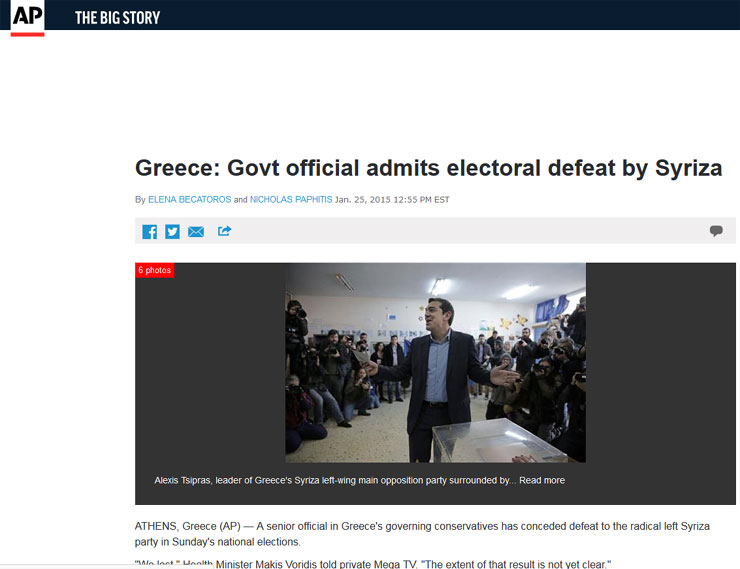Open author Elena Becatoros link
740x569 pixels.
coord(190,200)
